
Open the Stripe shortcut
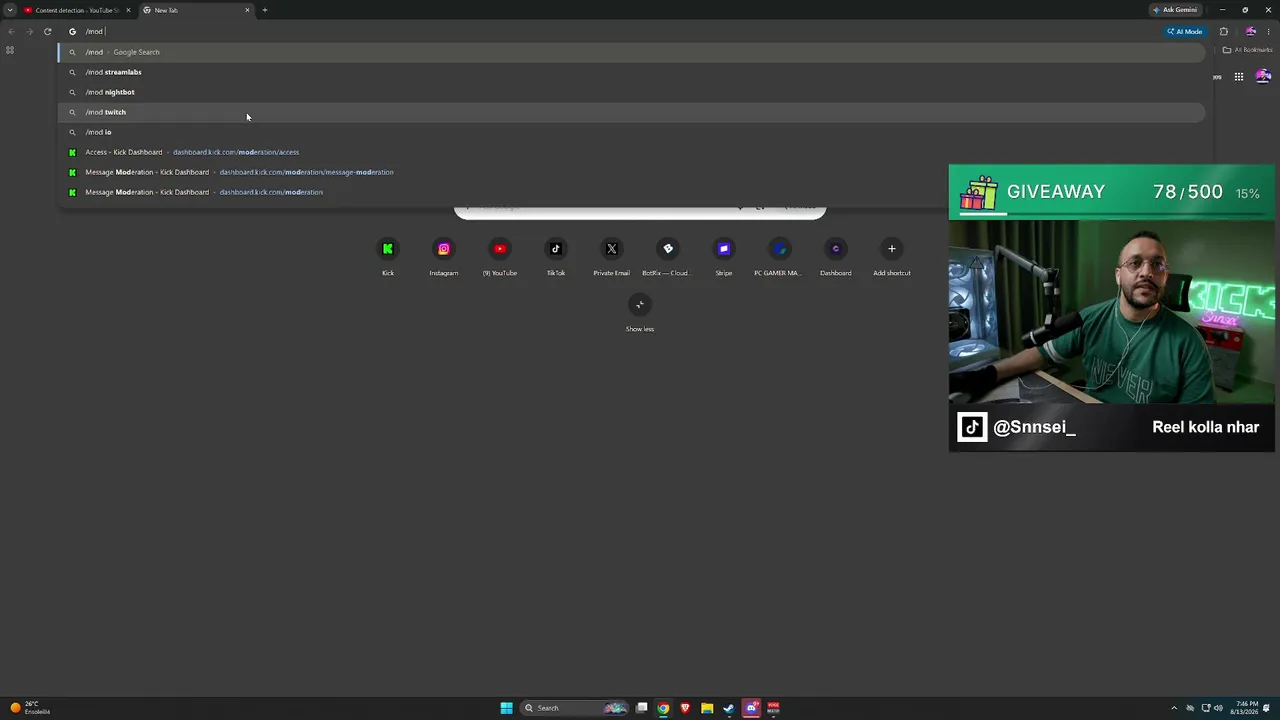coord(724,256)
